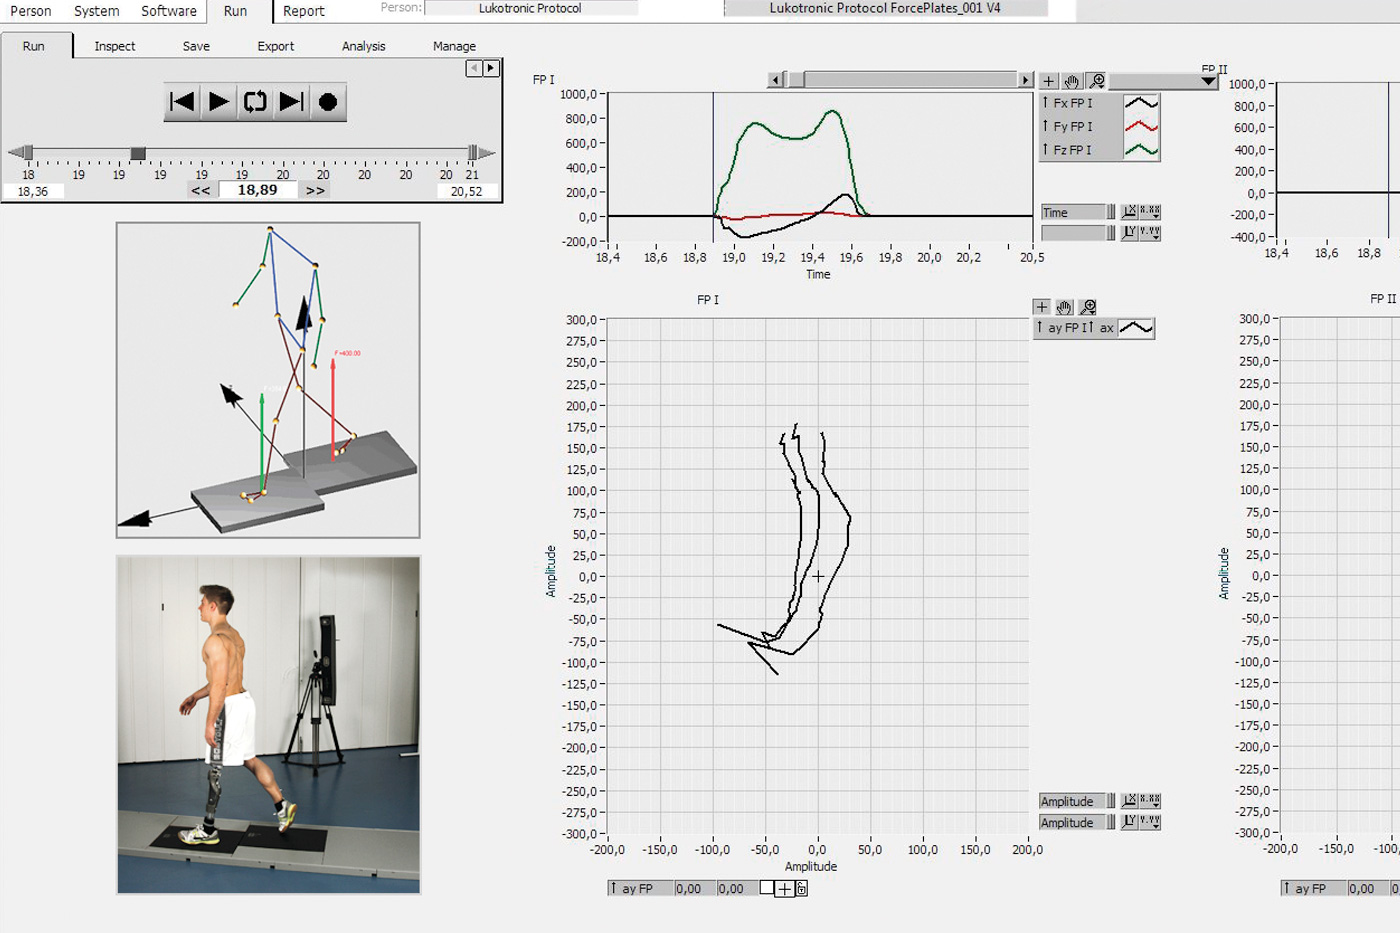Toggle autoscale lock beside Time field
The width and height of the screenshot is (1400, 933).
tap(1111, 212)
